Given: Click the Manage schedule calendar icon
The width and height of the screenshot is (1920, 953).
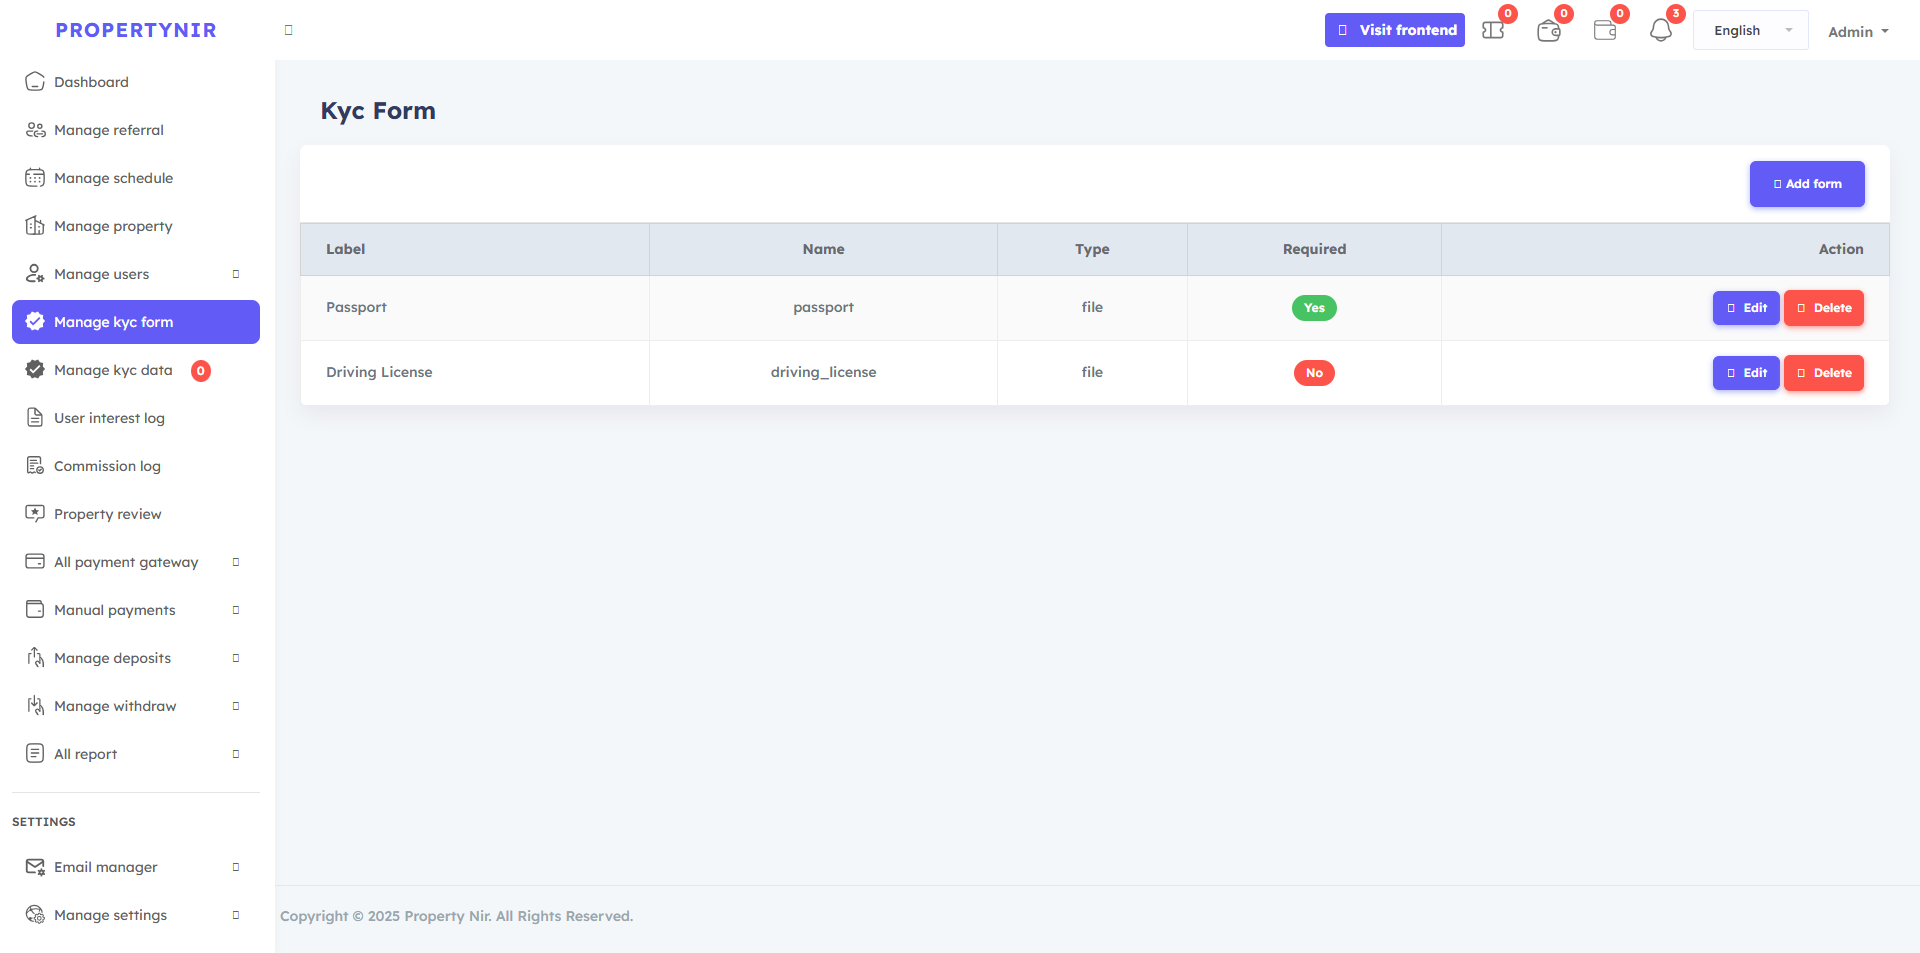Looking at the screenshot, I should (x=35, y=178).
